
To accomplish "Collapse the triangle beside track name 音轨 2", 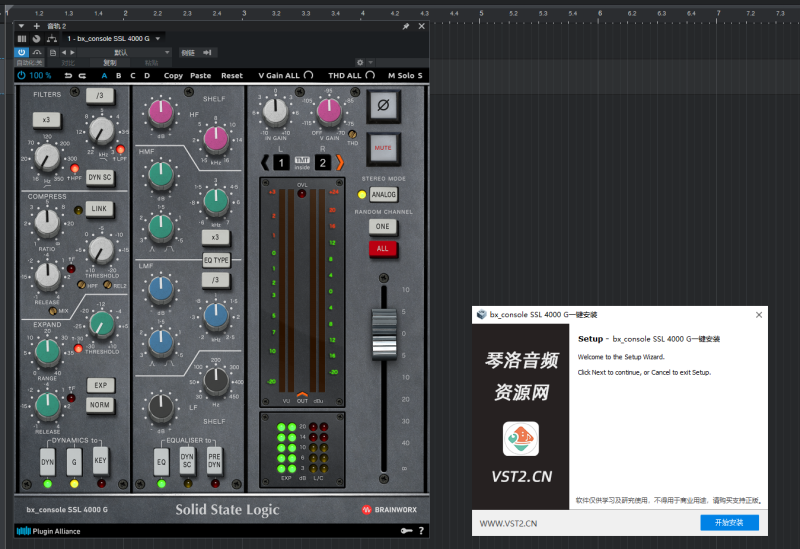I will (21, 26).
